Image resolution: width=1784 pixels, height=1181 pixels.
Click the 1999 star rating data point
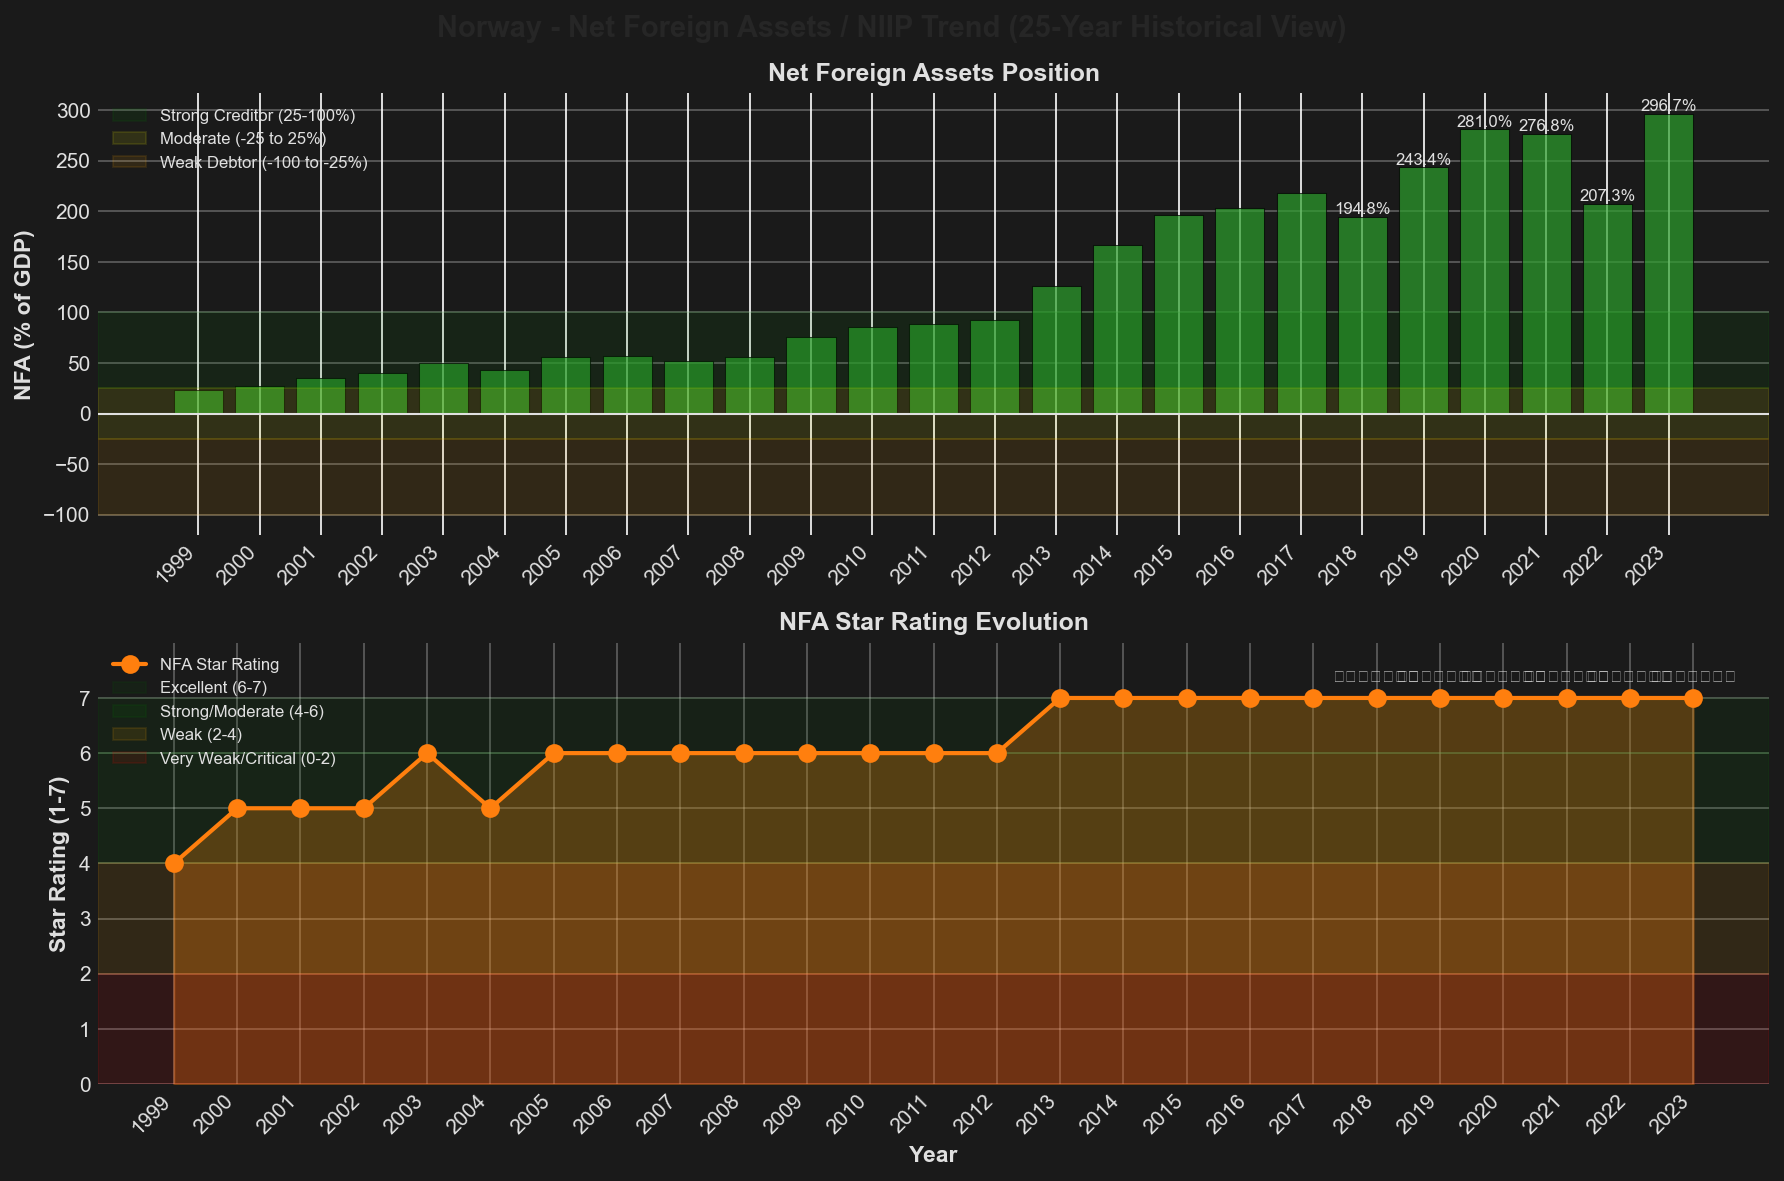click(174, 863)
